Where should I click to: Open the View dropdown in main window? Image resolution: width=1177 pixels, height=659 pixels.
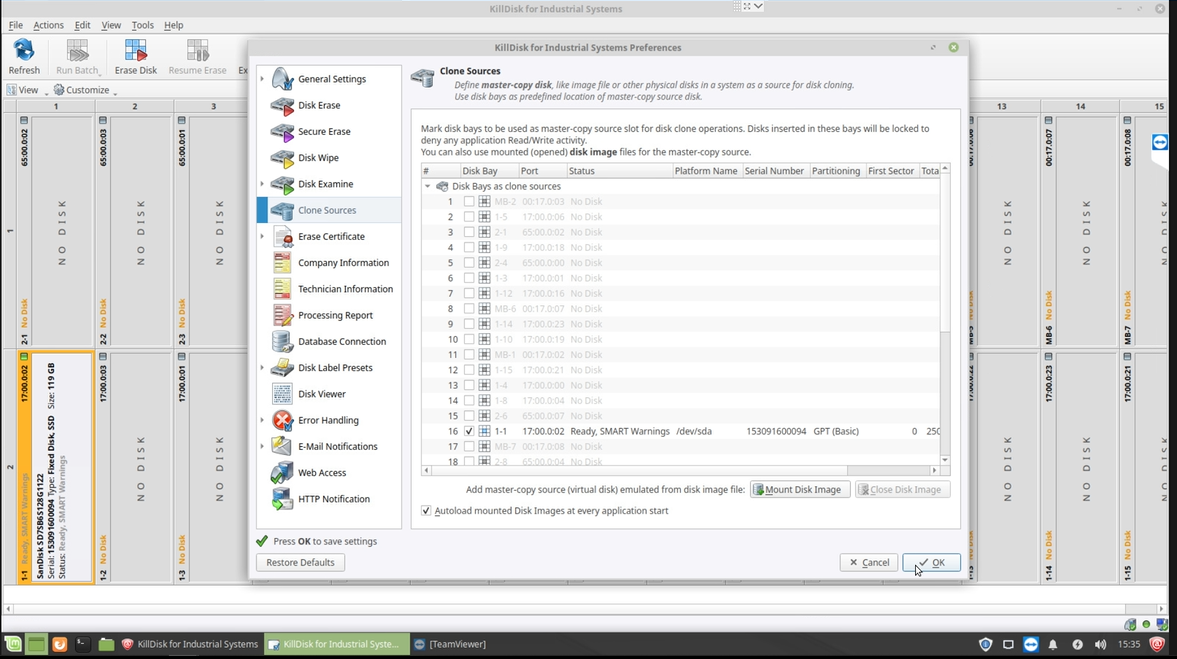point(27,90)
